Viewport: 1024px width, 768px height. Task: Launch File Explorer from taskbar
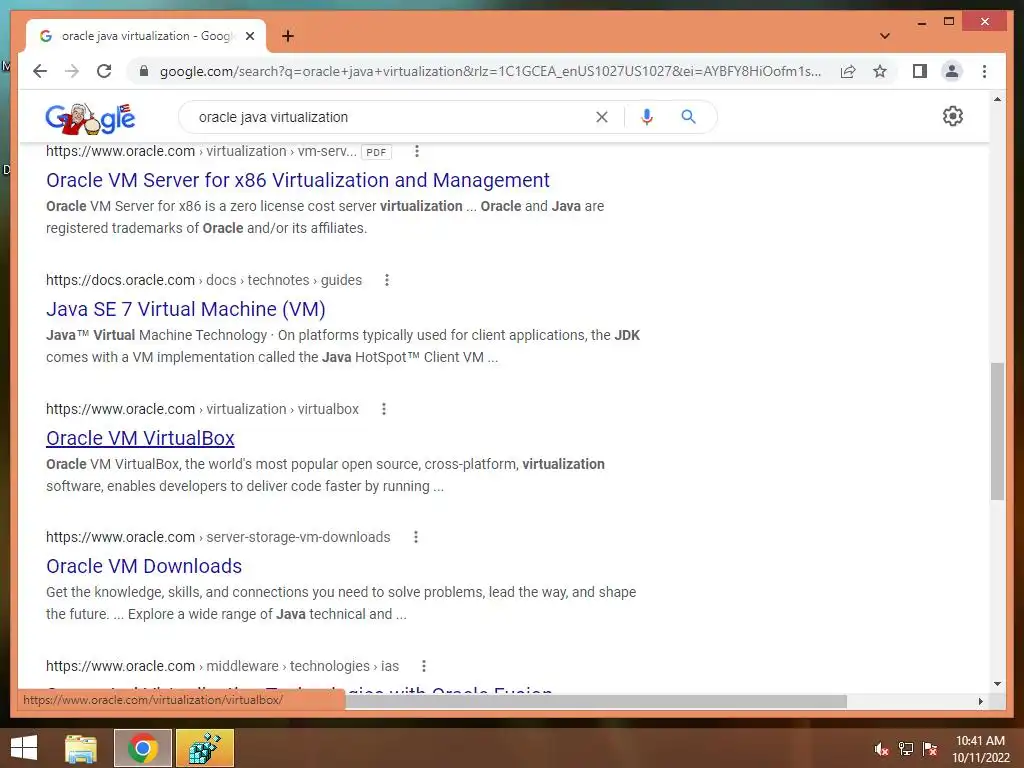(81, 748)
